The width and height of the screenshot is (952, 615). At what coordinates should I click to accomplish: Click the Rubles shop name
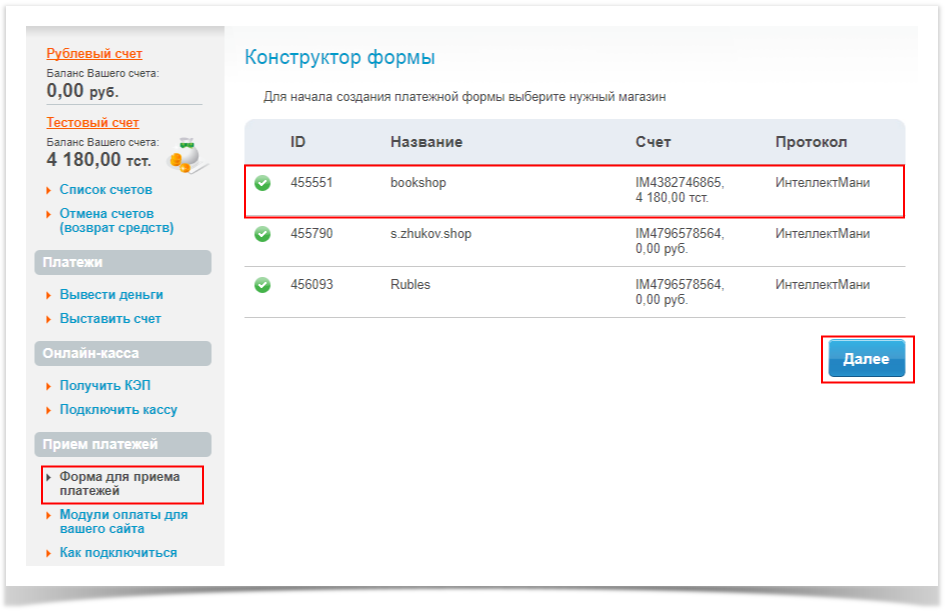click(410, 284)
